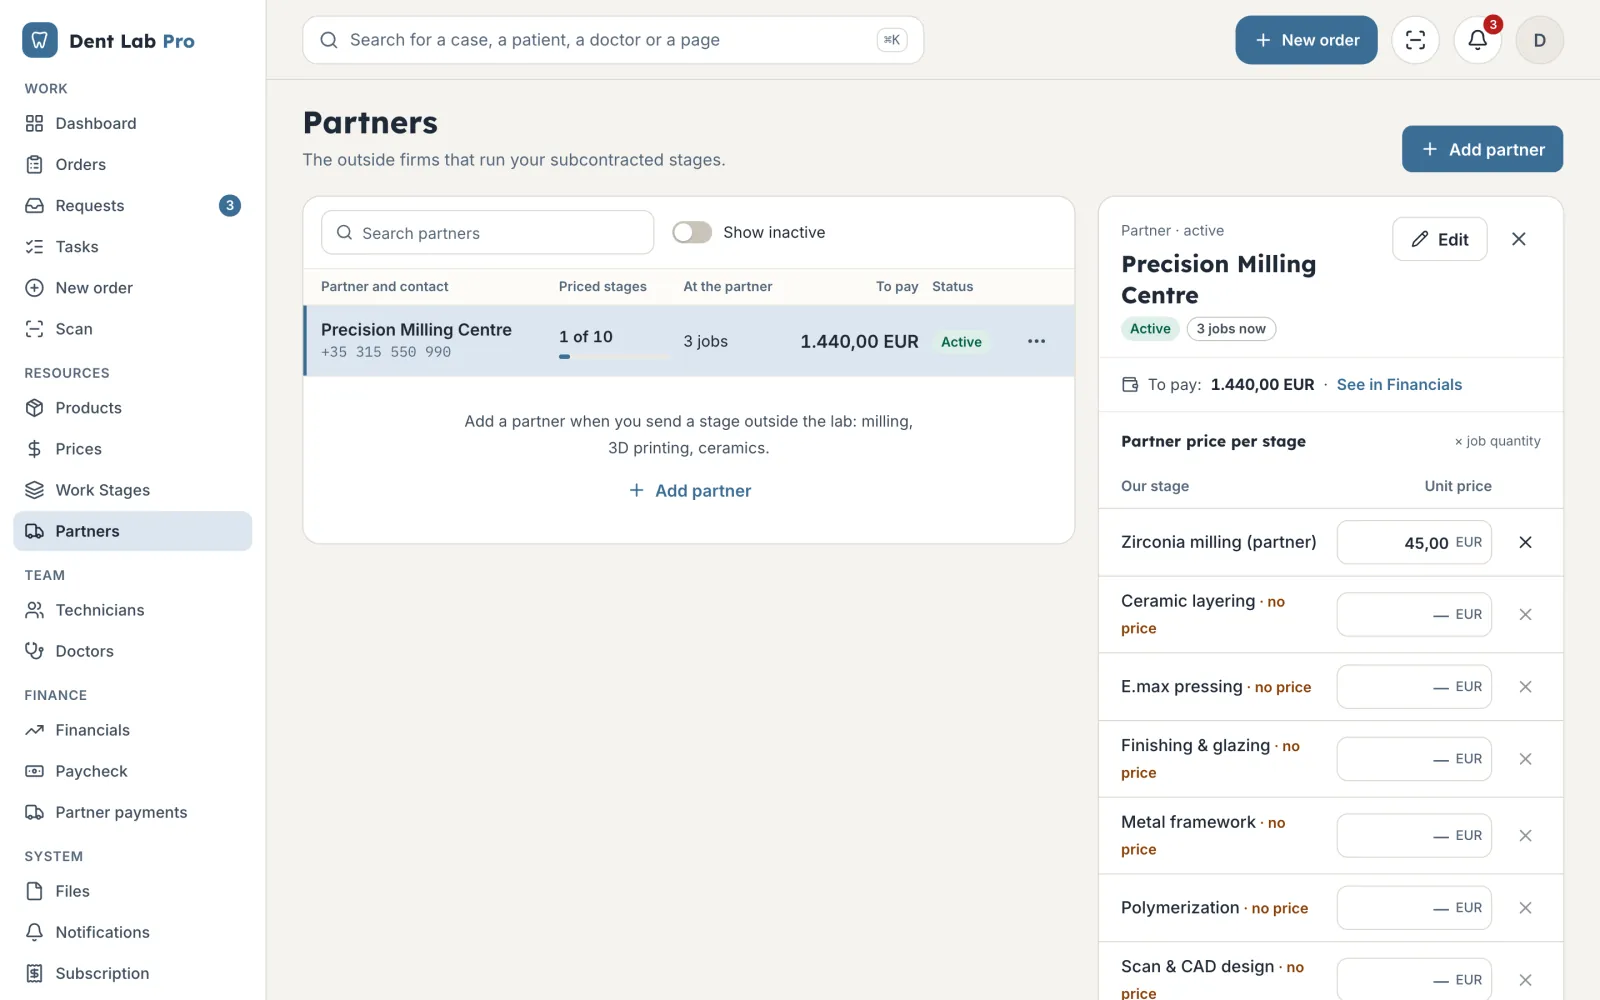Remove Zirconia milling (partner) stage price
The height and width of the screenshot is (1000, 1600).
[1525, 542]
